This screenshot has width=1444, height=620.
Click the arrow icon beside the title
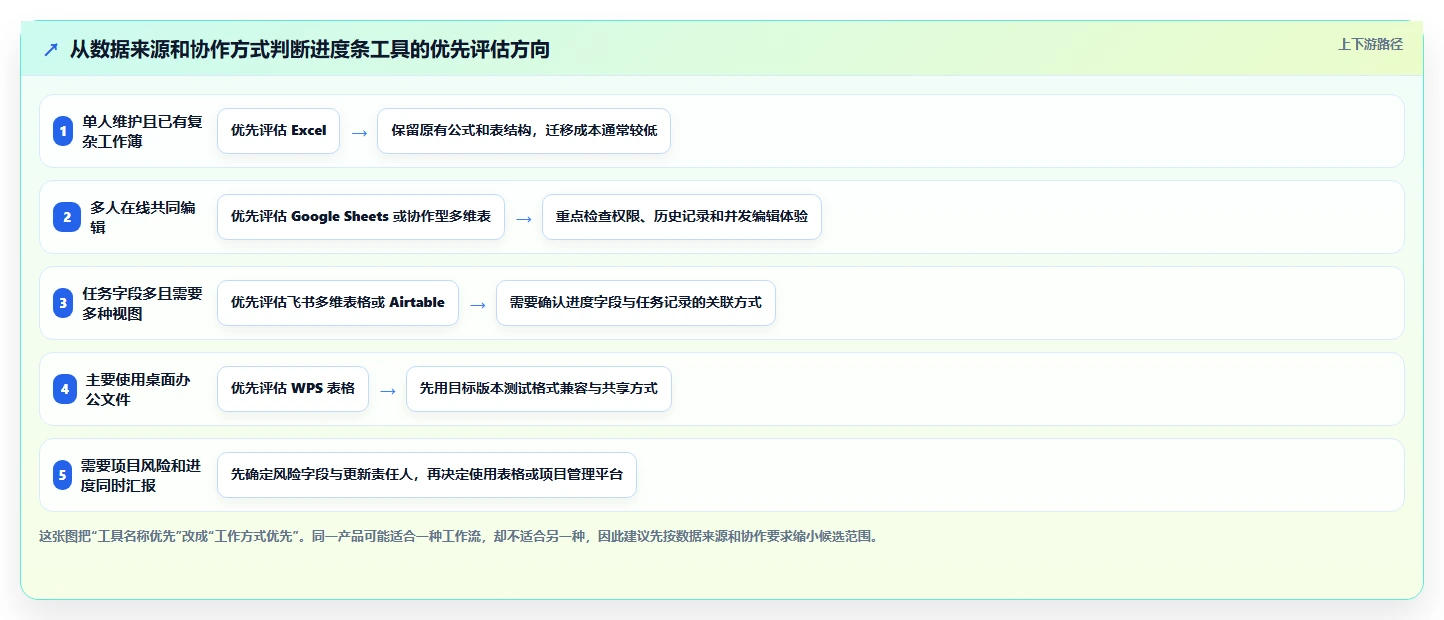pos(51,49)
